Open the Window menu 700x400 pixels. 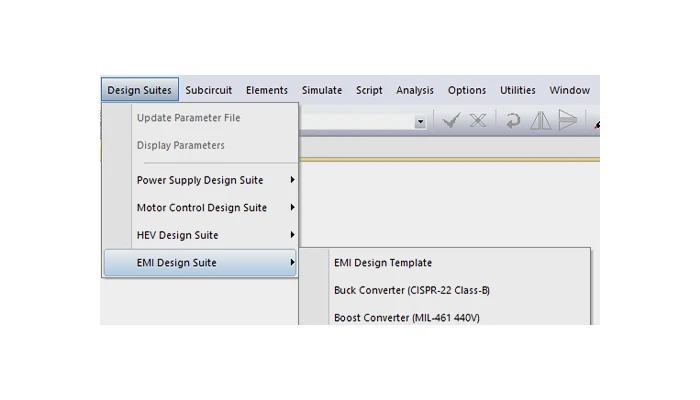click(x=570, y=90)
